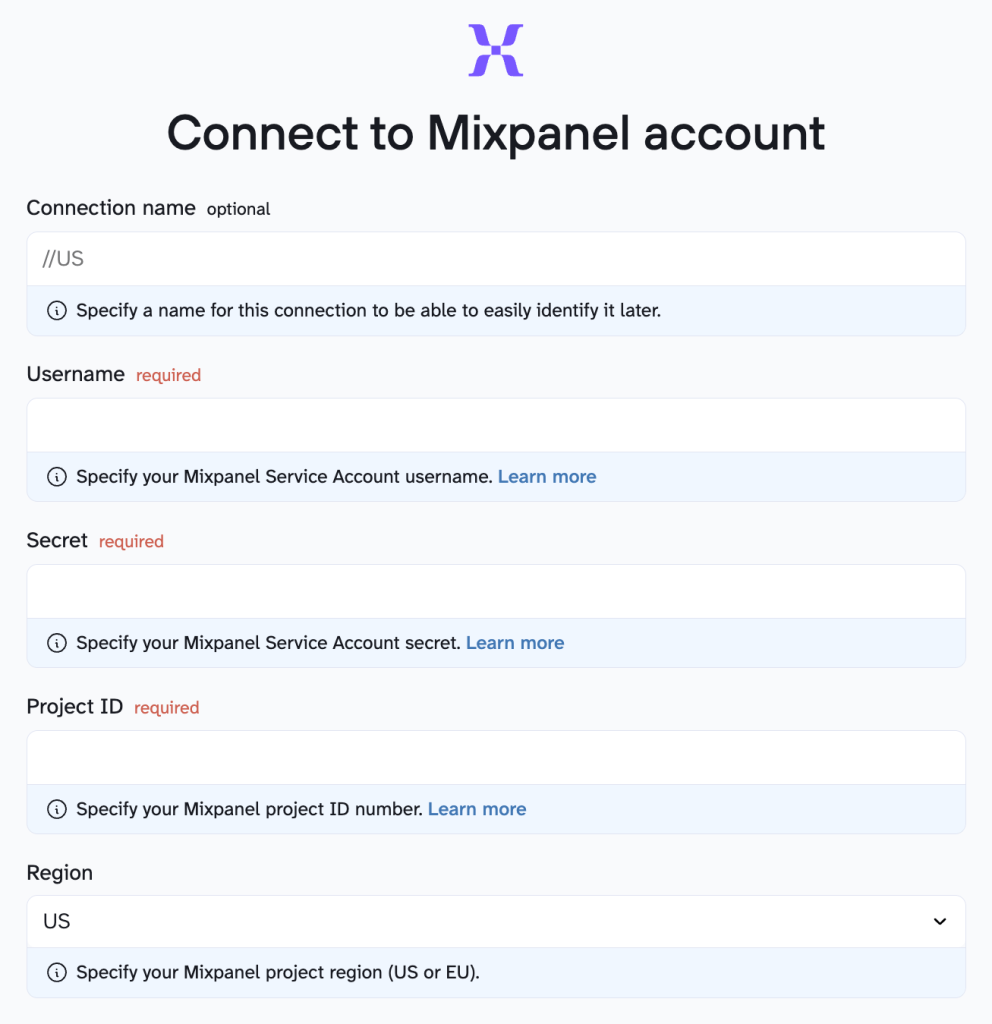Click the chevron on the Region selector
The width and height of the screenshot is (992, 1024).
(x=939, y=921)
